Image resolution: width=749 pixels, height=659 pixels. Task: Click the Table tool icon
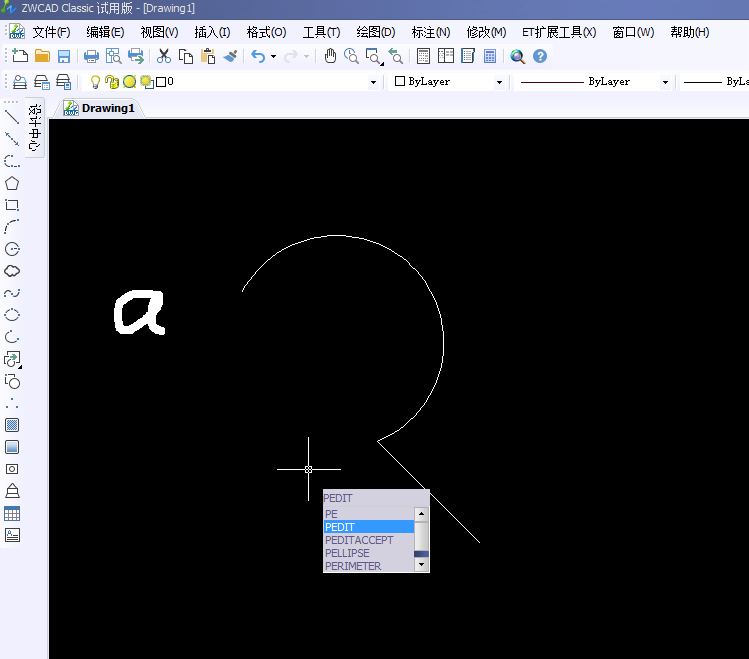click(12, 513)
